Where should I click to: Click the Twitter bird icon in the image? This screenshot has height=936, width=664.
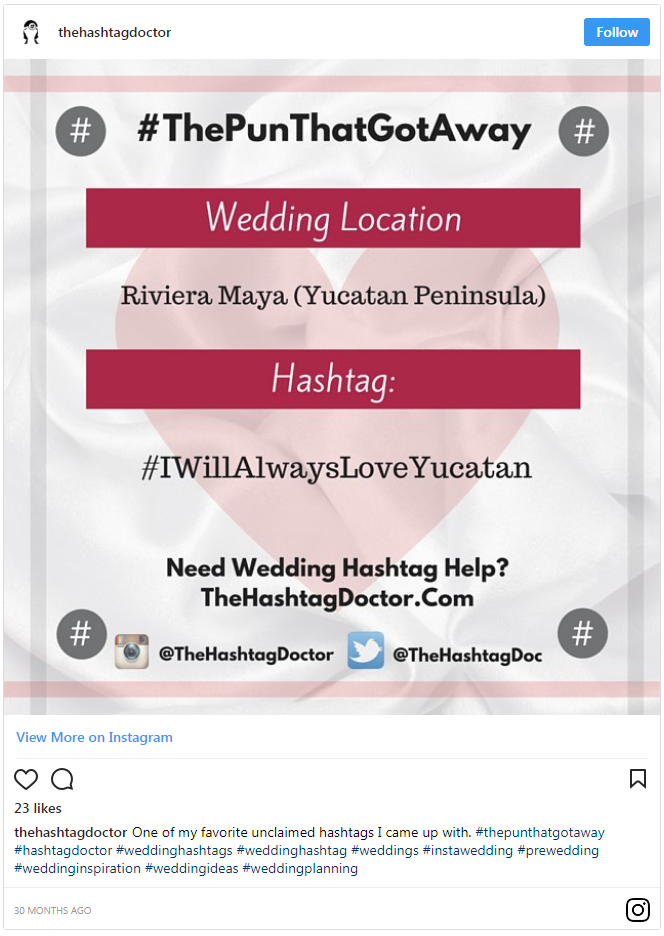[x=365, y=651]
